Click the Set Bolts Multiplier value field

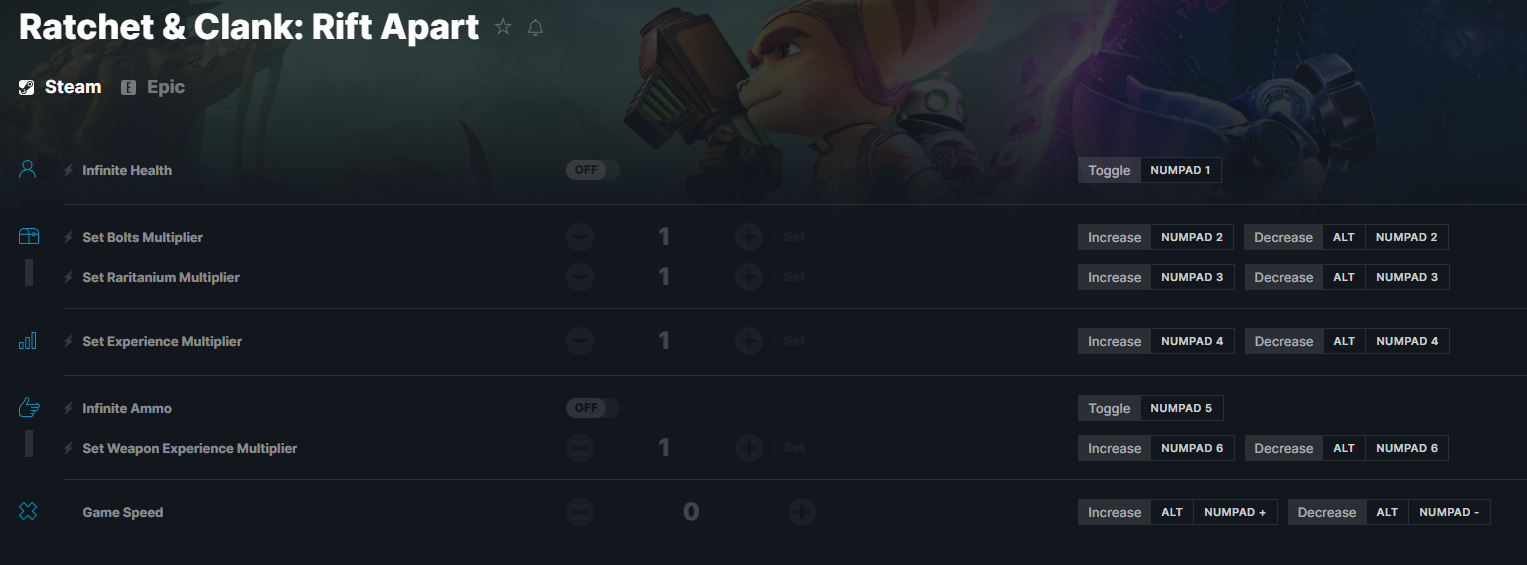coord(664,237)
